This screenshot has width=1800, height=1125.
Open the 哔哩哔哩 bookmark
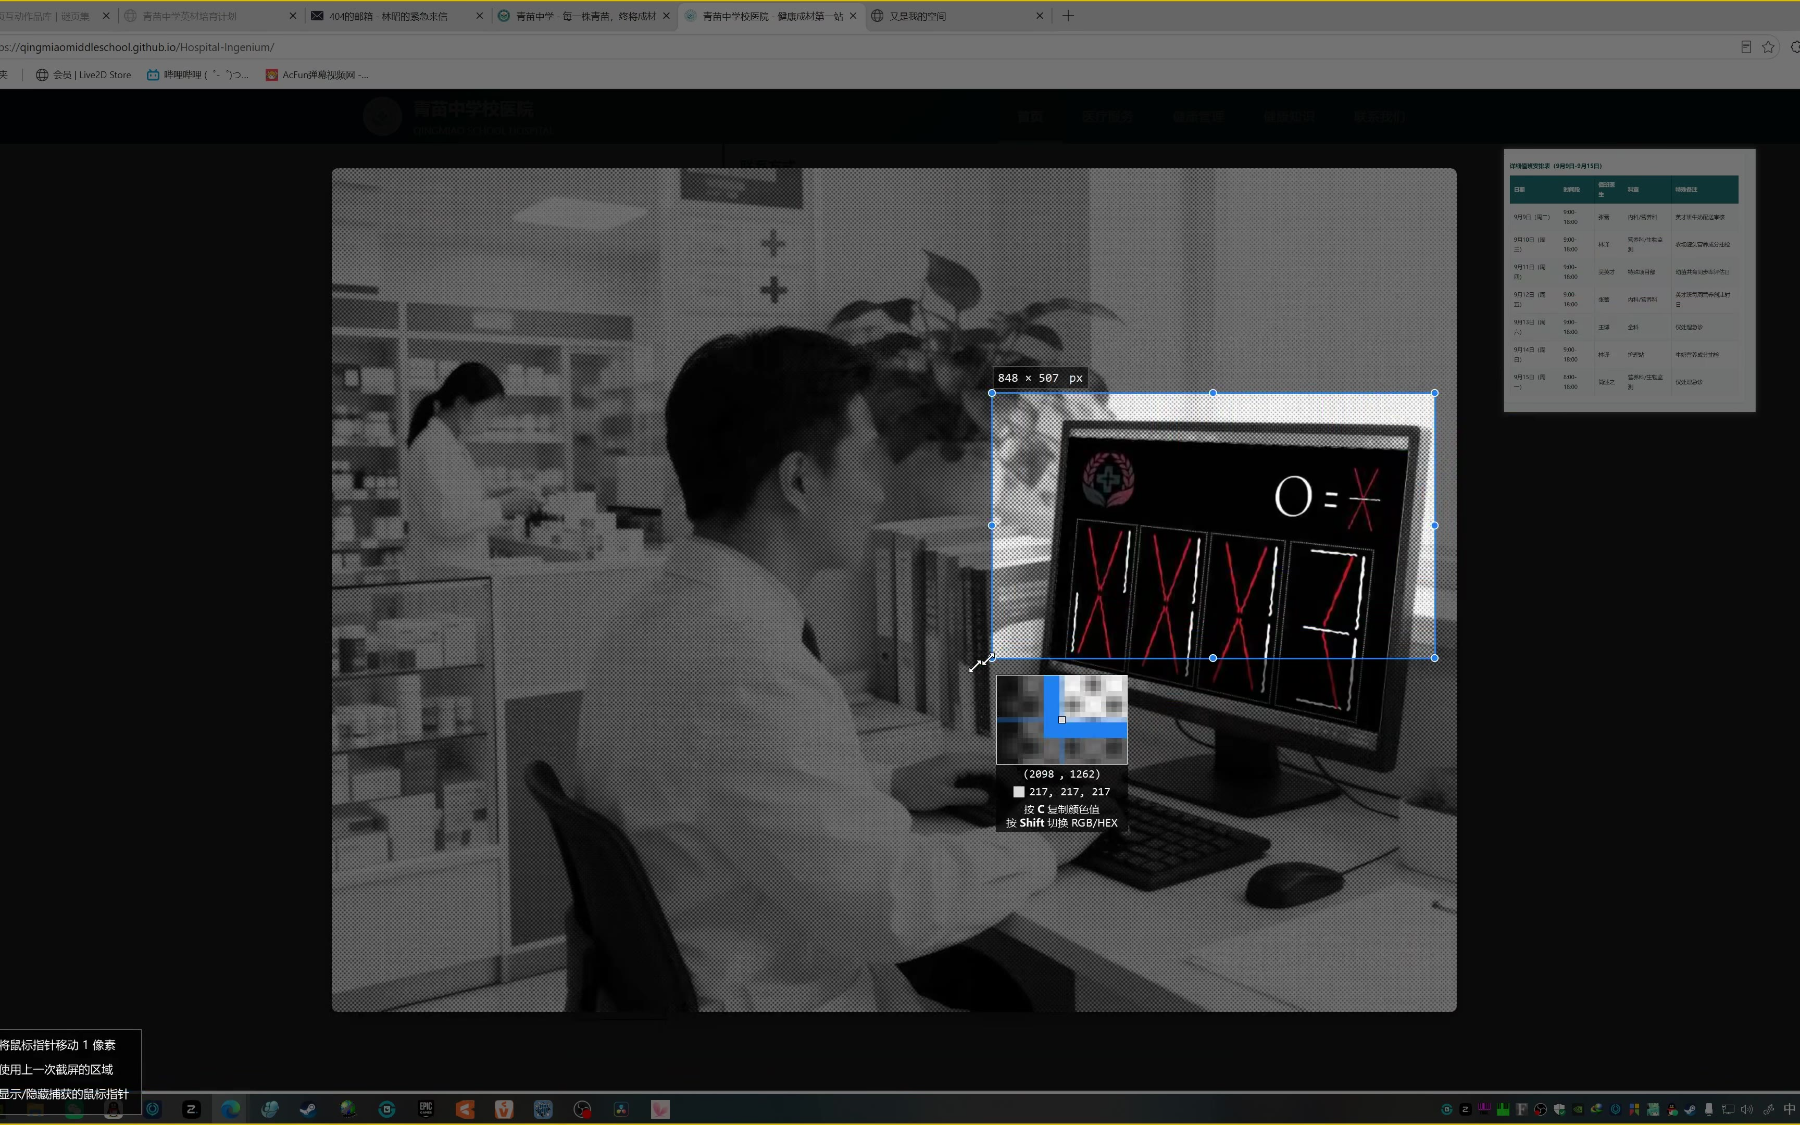pos(198,75)
